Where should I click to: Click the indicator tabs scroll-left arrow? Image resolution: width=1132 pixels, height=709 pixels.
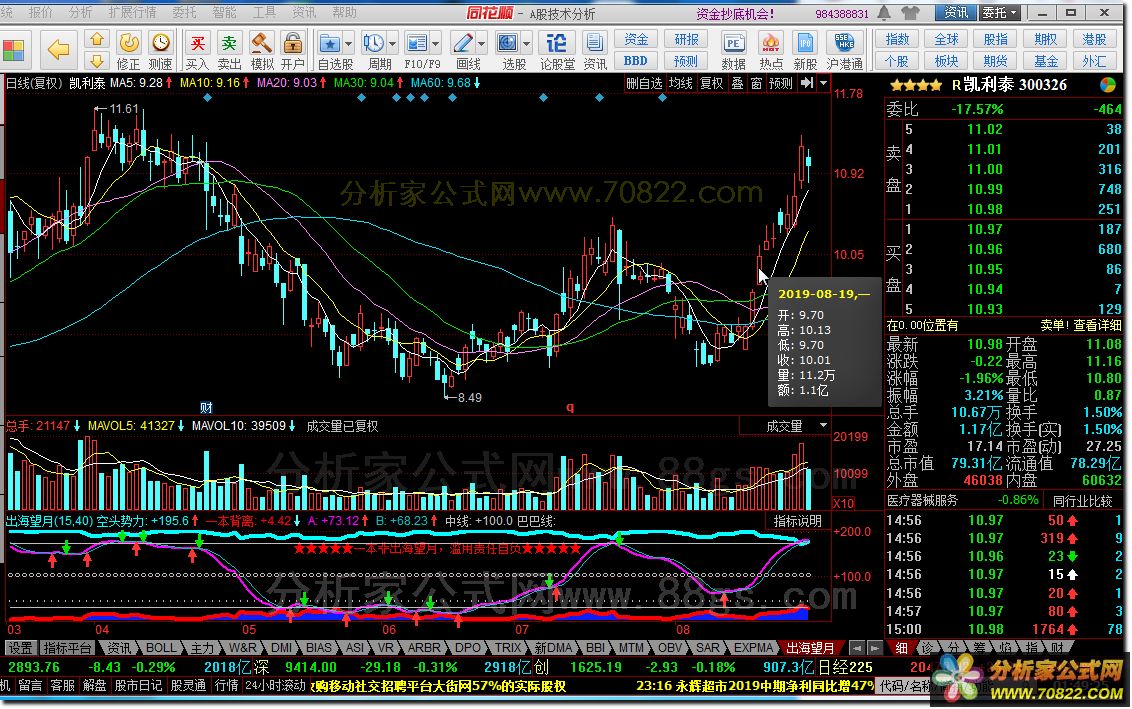(856, 648)
